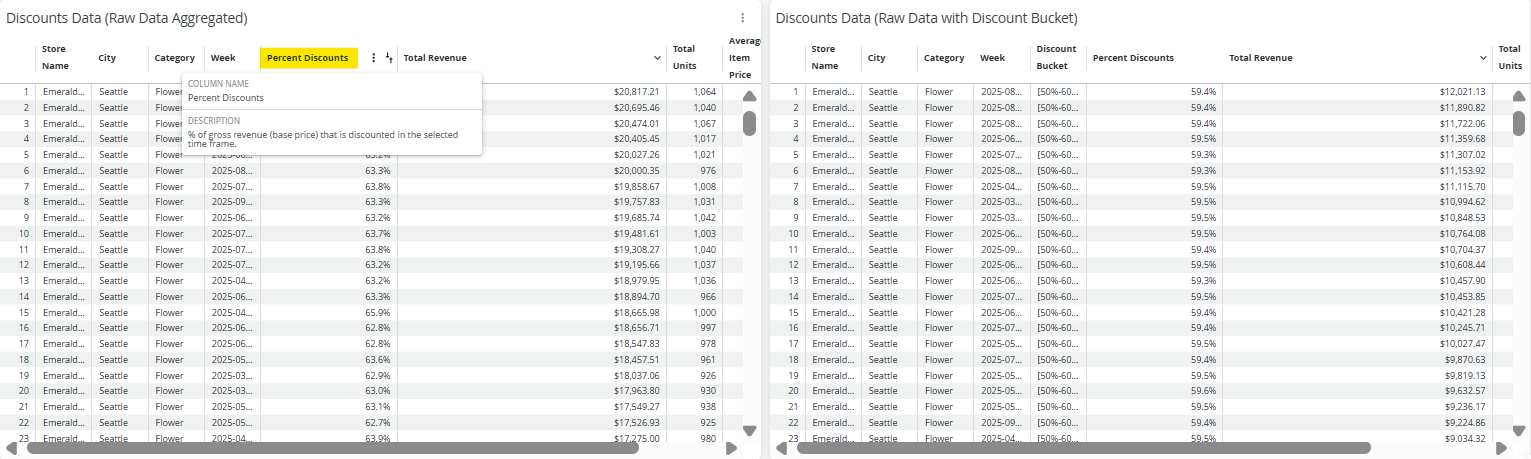Image resolution: width=1531 pixels, height=459 pixels.
Task: Click City header in right table
Action: pos(877,58)
